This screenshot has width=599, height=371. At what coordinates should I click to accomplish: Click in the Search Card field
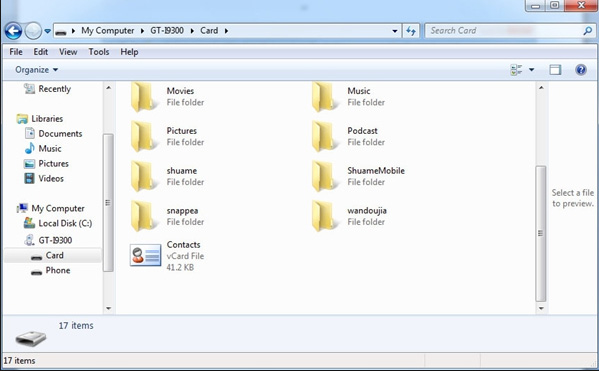point(504,31)
